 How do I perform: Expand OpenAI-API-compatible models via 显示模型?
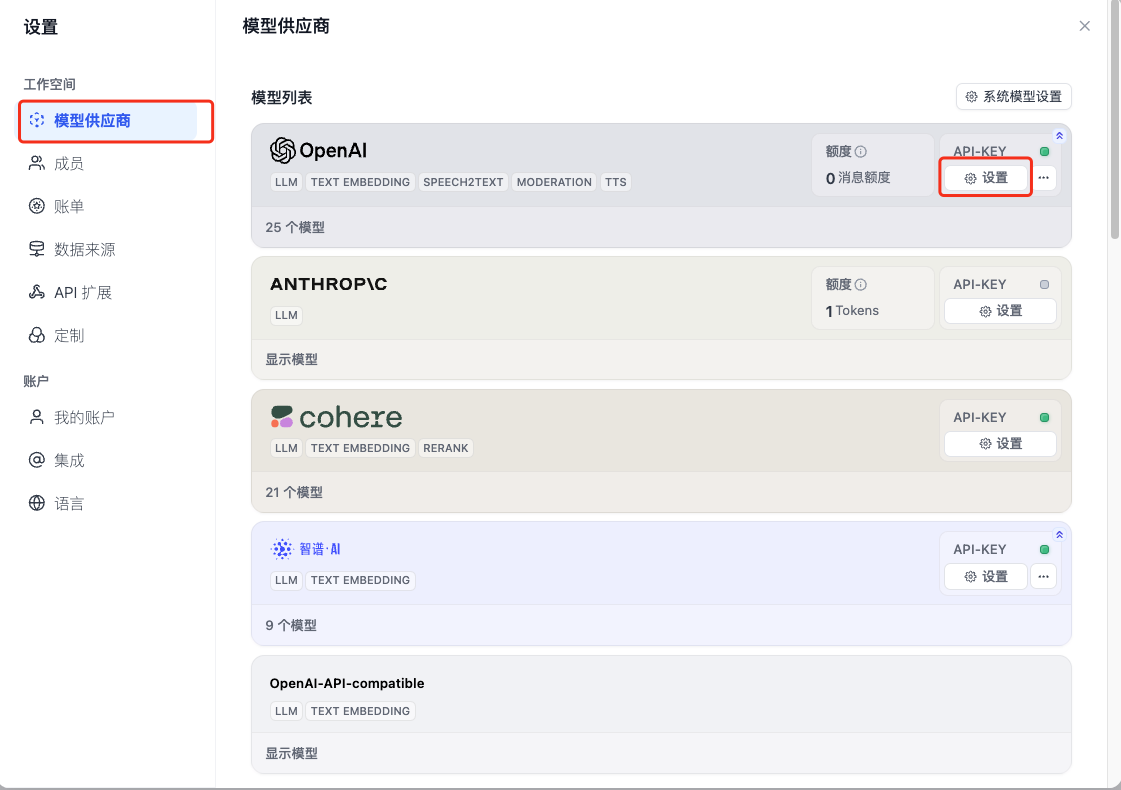click(291, 753)
